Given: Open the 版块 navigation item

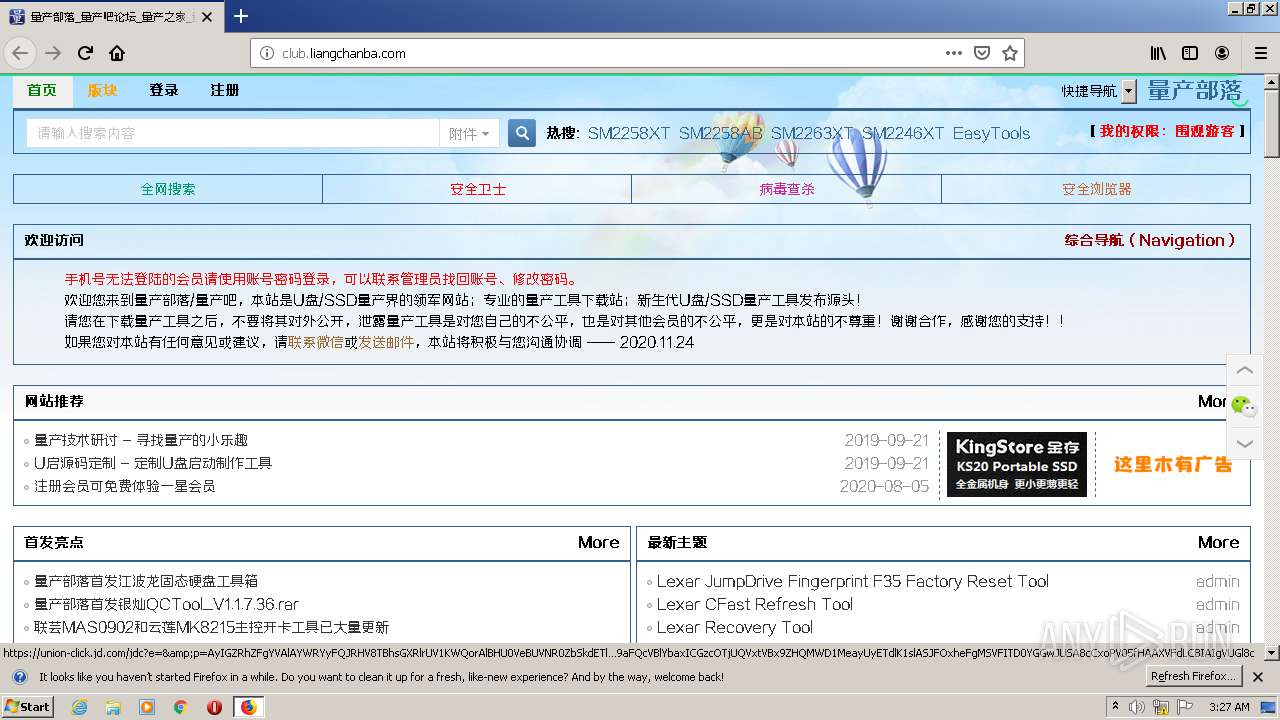Looking at the screenshot, I should 102,90.
